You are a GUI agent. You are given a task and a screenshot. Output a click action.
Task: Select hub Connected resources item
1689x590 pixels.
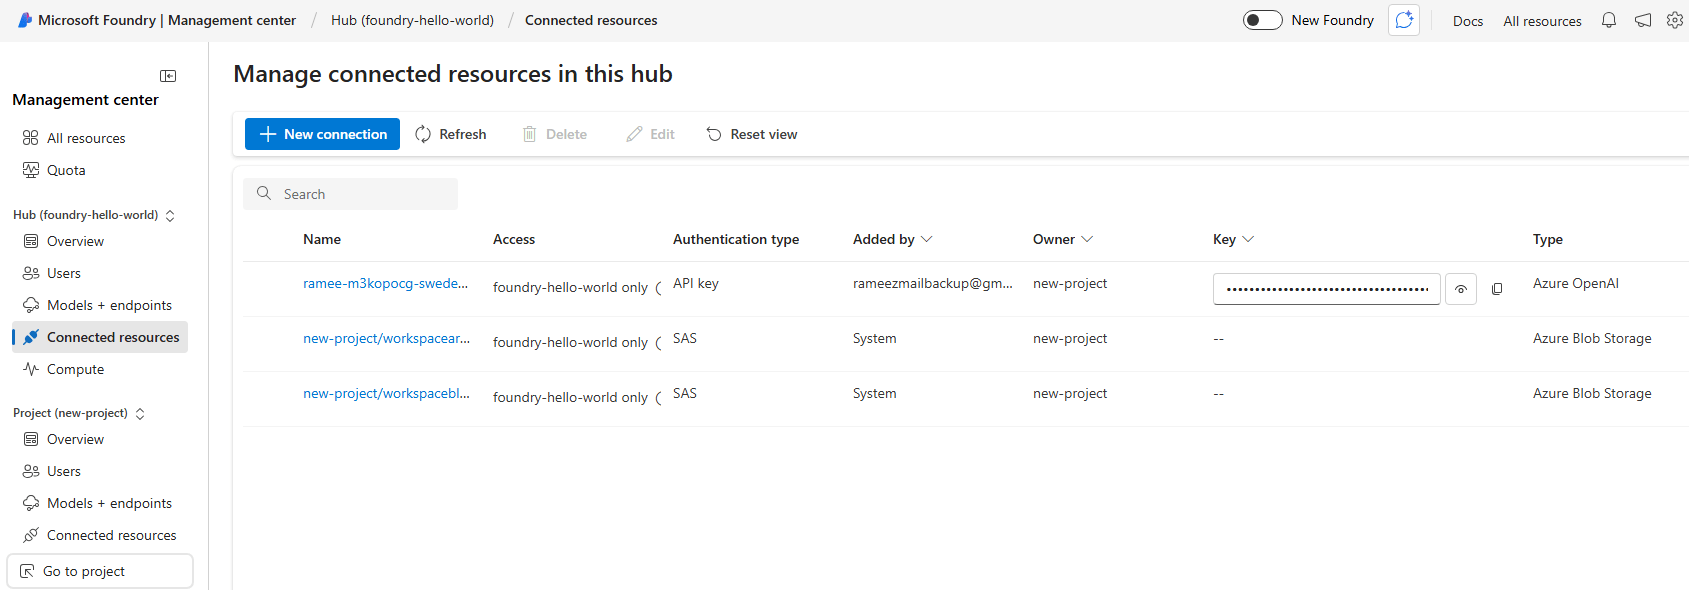99,337
